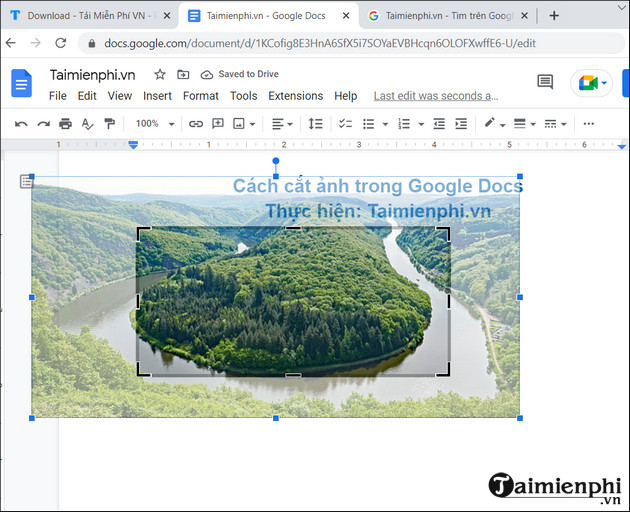630x512 pixels.
Task: Click the browser Back arrow
Action: click(11, 43)
